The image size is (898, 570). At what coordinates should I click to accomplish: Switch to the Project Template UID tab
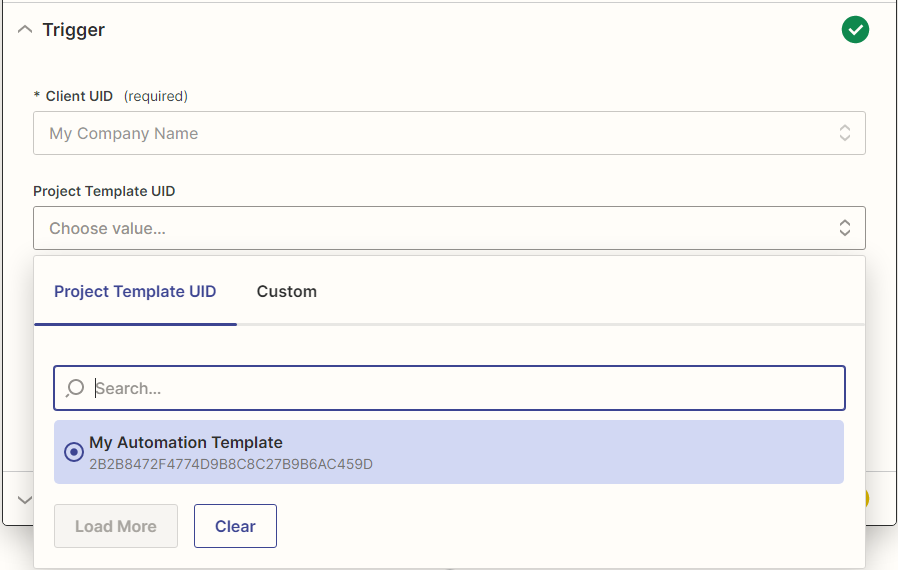coord(135,292)
